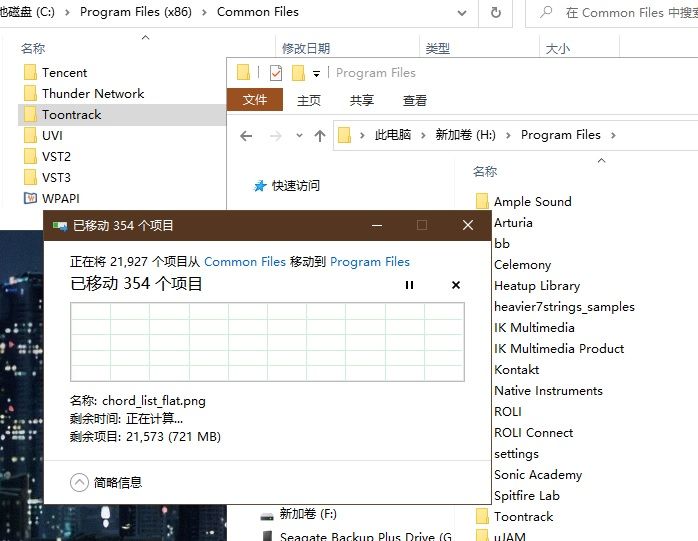This screenshot has height=541, width=698.
Task: Go up one folder level
Action: (x=320, y=136)
